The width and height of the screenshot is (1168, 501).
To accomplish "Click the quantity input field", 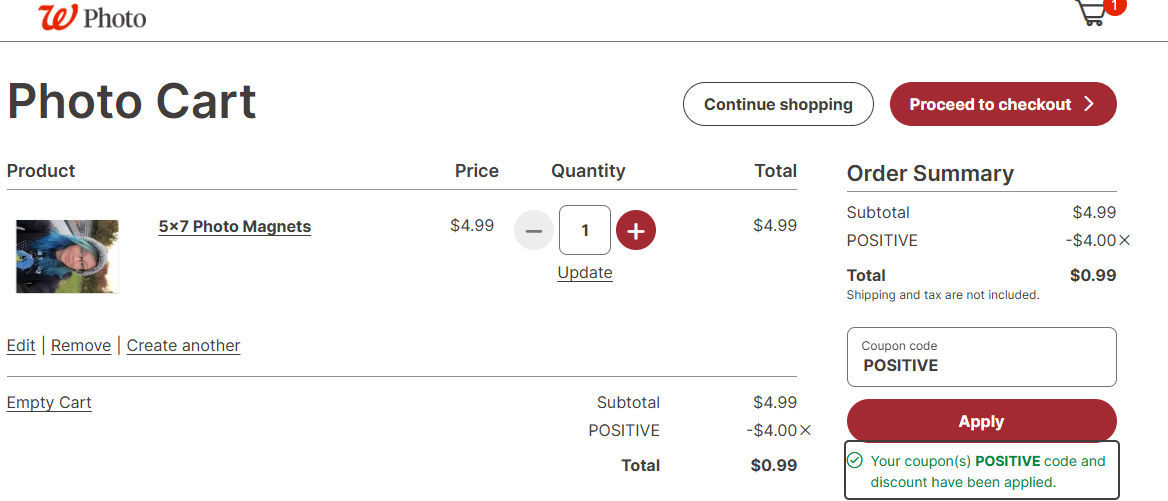I will (x=585, y=231).
